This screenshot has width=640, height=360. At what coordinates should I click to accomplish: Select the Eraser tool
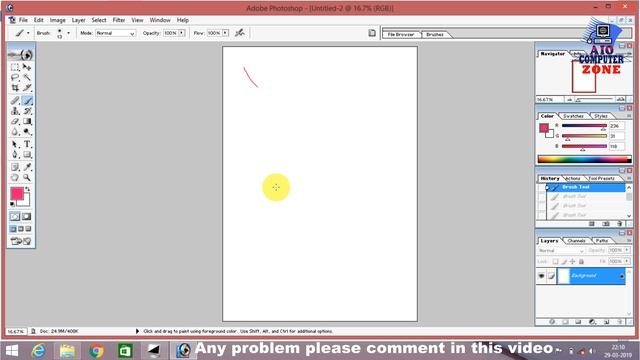coord(15,121)
